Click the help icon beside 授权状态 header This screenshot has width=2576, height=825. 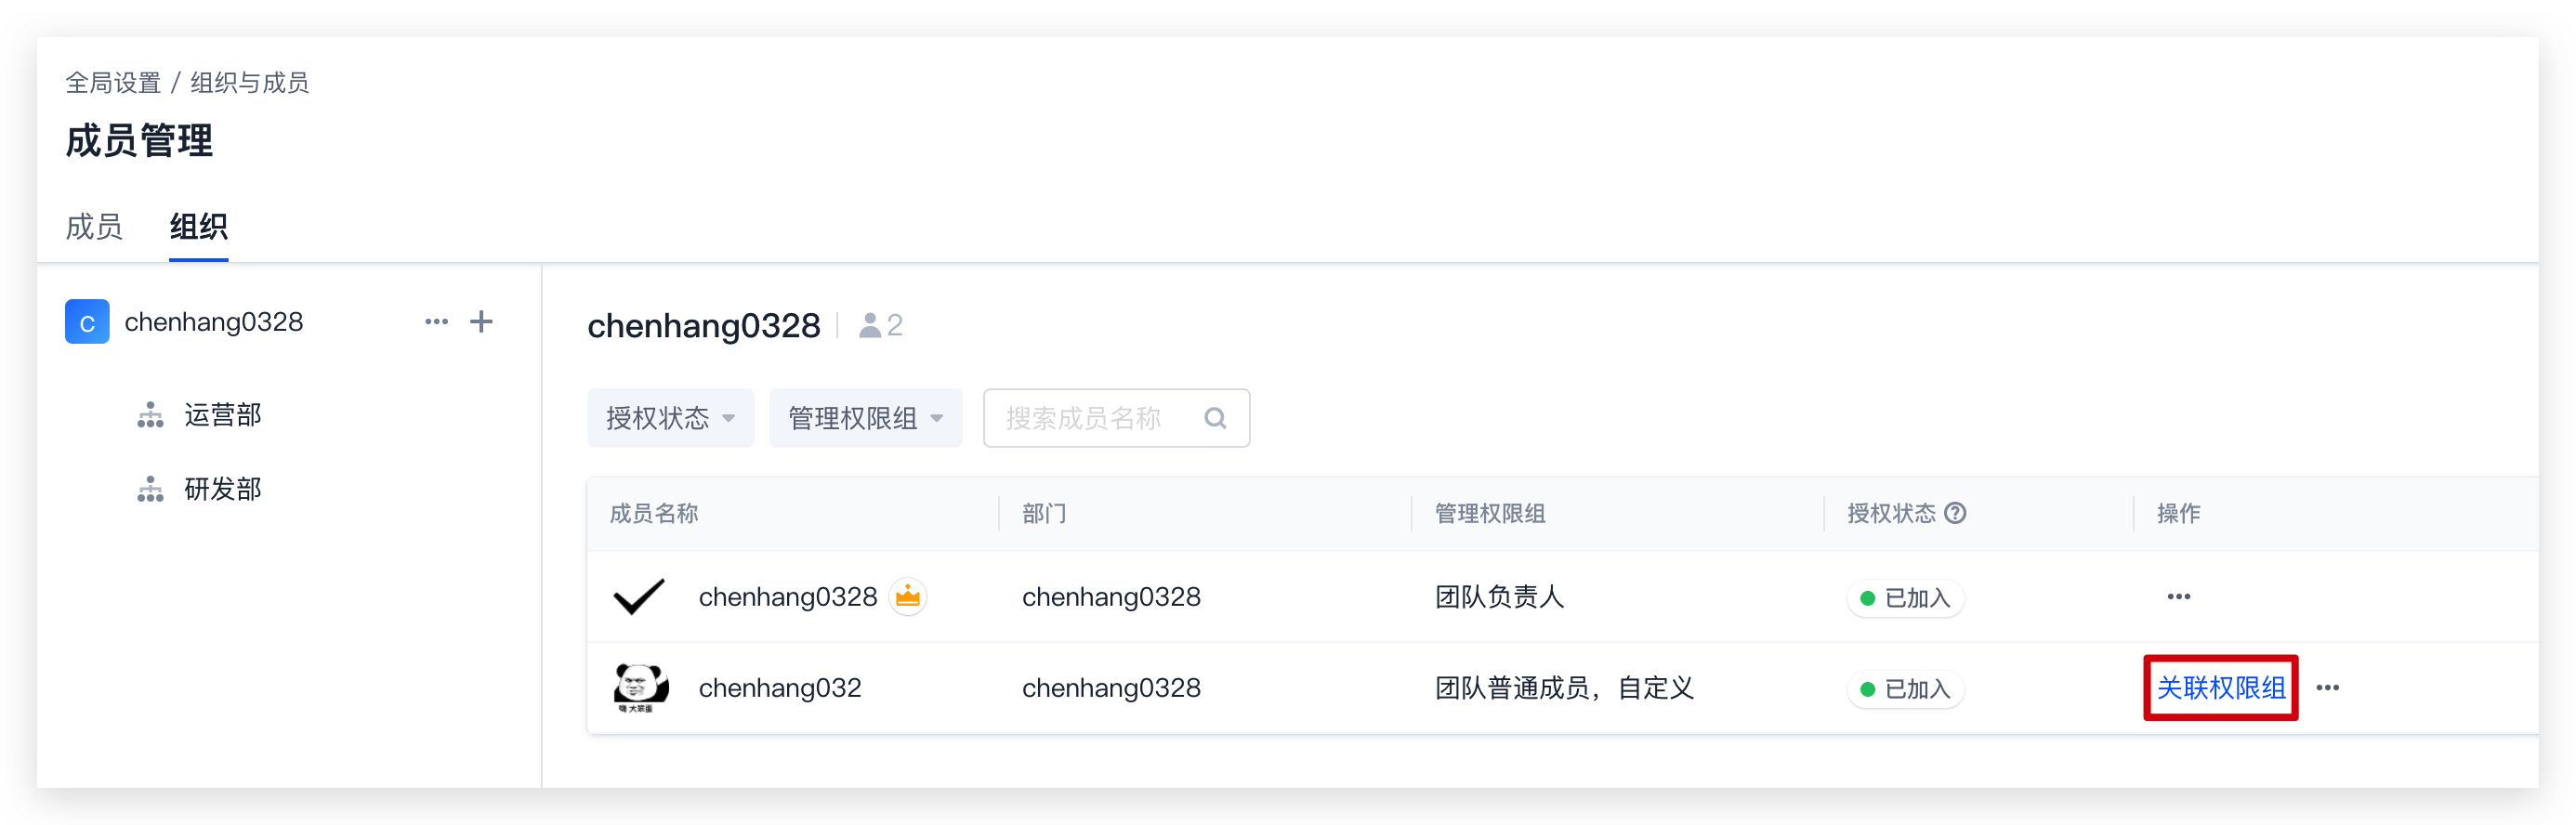[1955, 513]
